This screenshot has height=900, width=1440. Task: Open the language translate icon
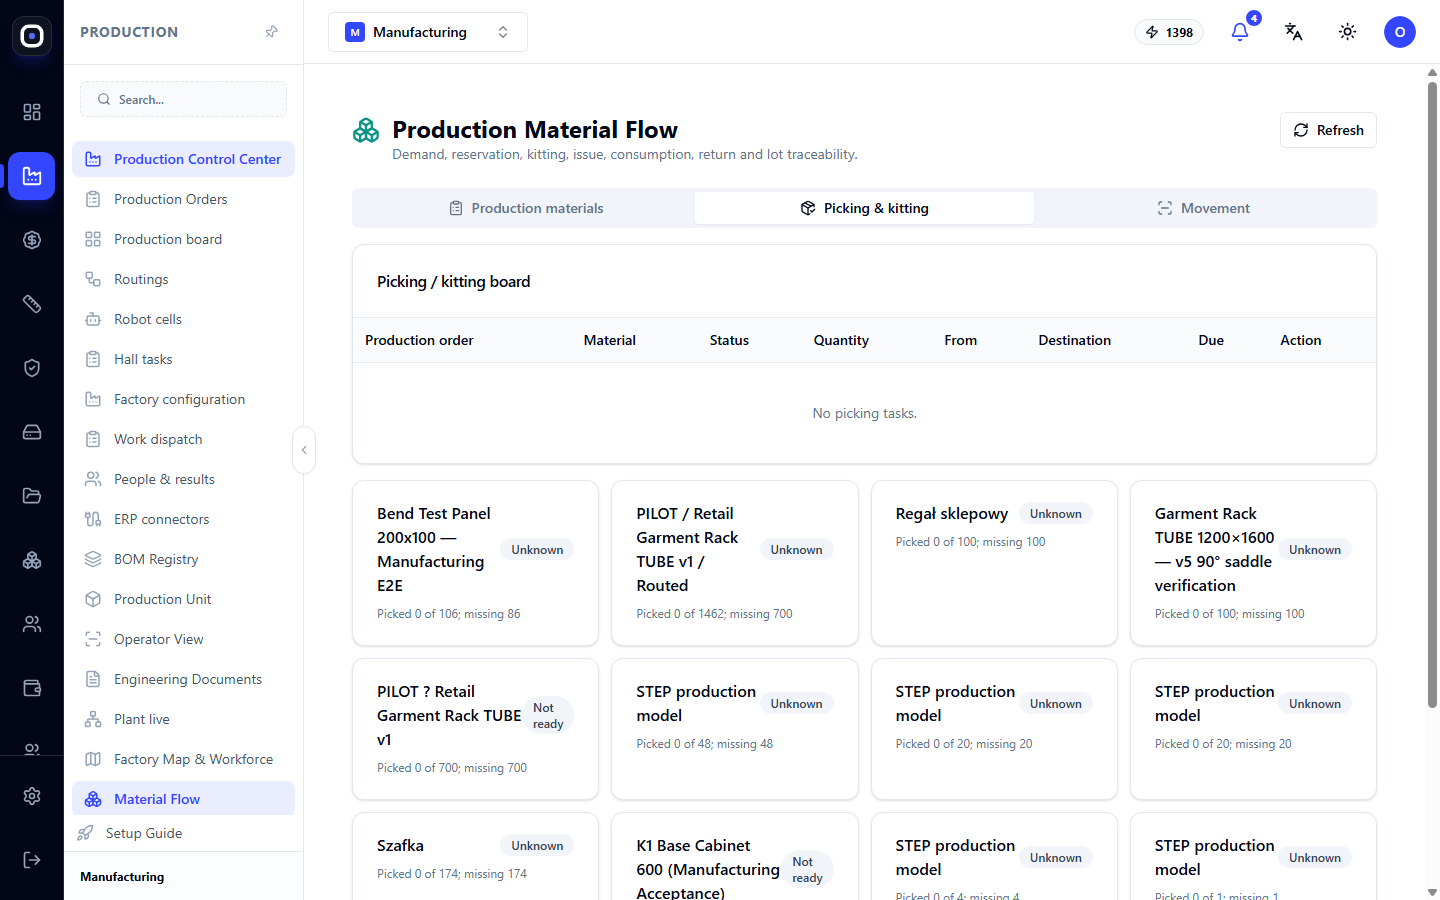1294,32
